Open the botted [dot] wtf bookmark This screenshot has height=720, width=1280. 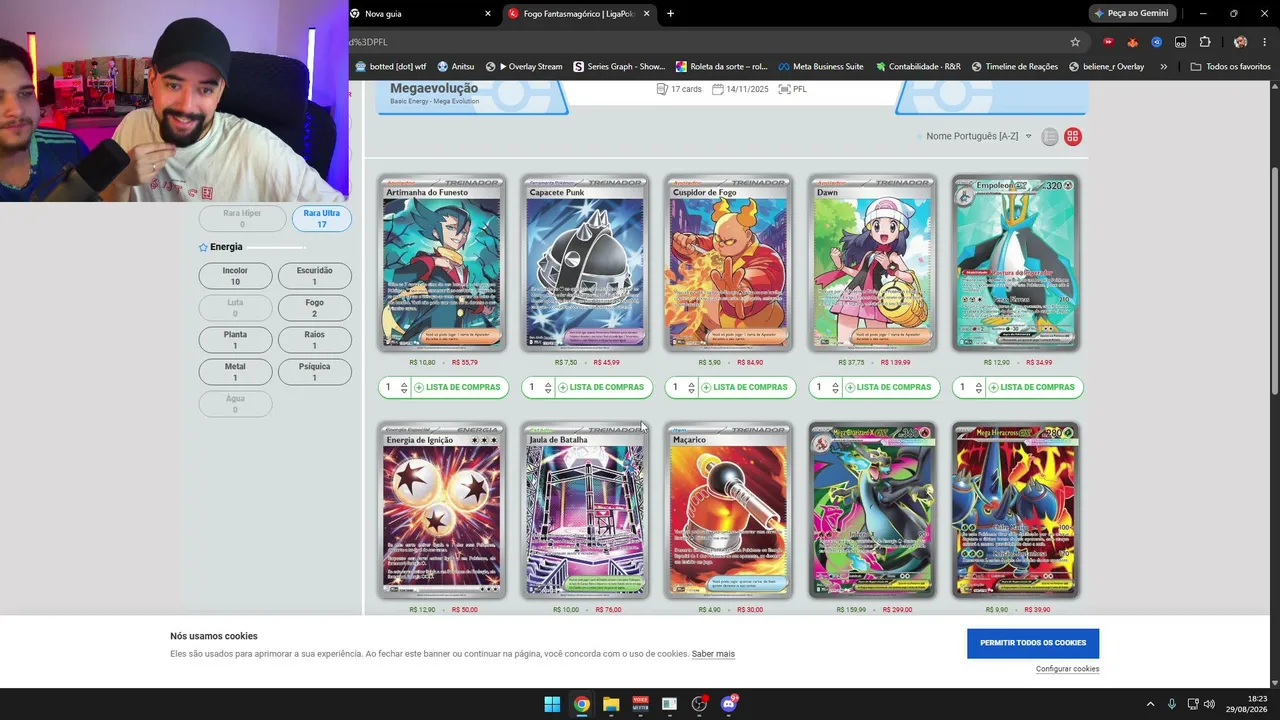(391, 67)
